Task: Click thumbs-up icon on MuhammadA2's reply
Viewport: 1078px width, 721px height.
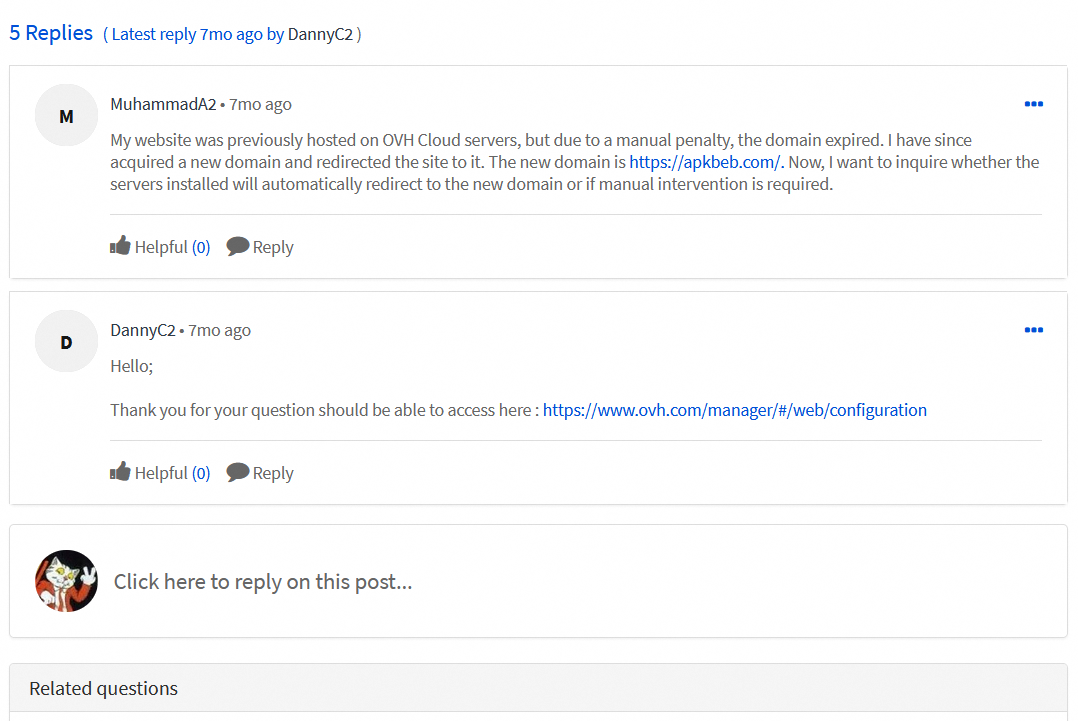Action: tap(121, 246)
